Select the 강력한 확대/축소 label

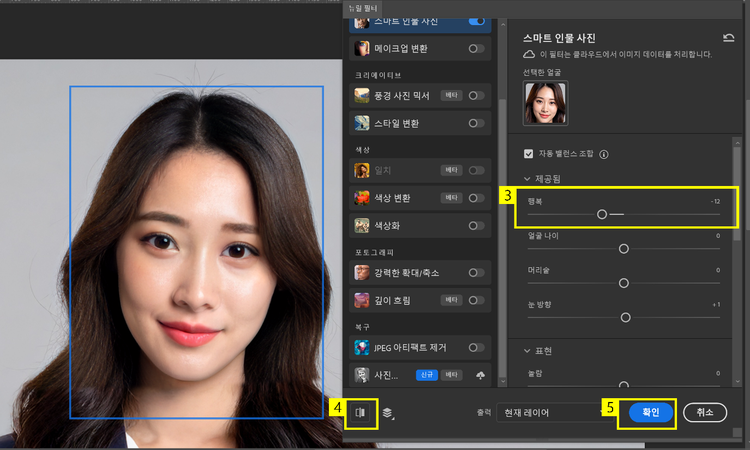(x=406, y=273)
